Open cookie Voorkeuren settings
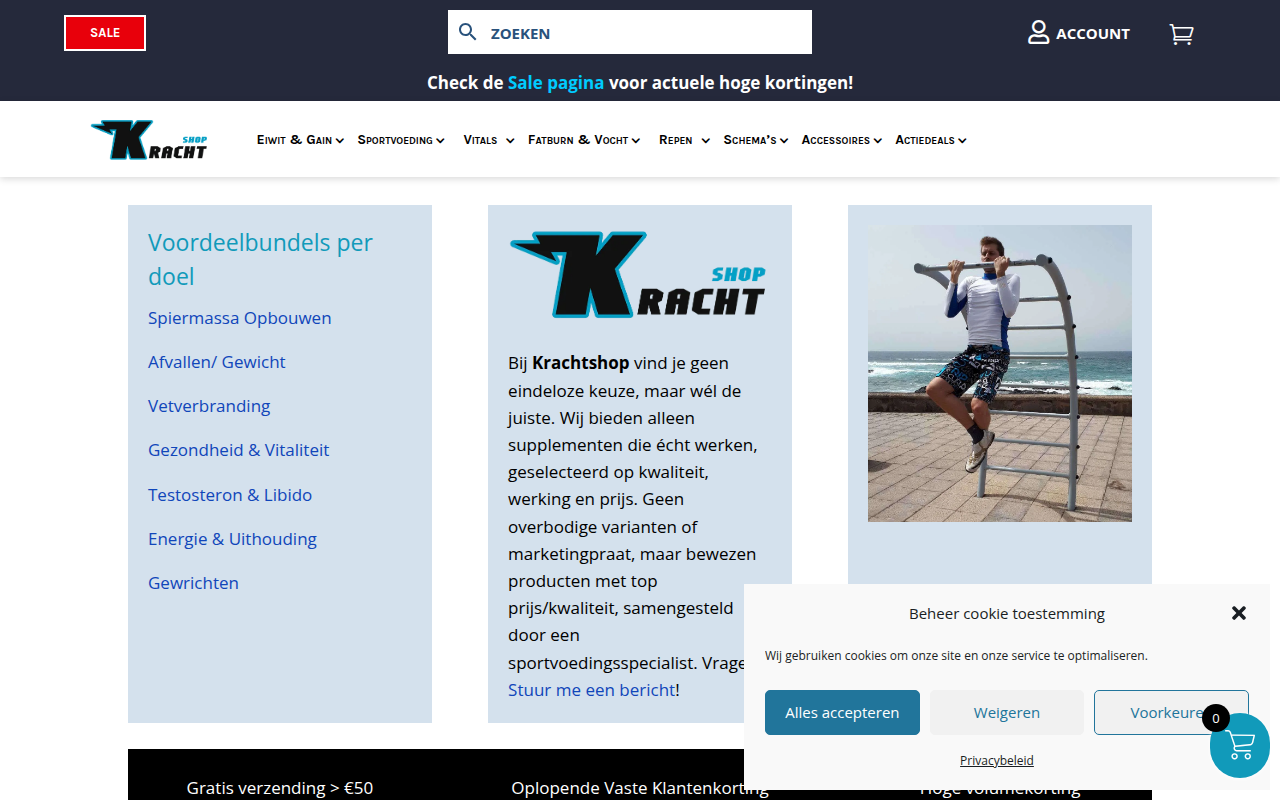1280x800 pixels. click(1171, 713)
